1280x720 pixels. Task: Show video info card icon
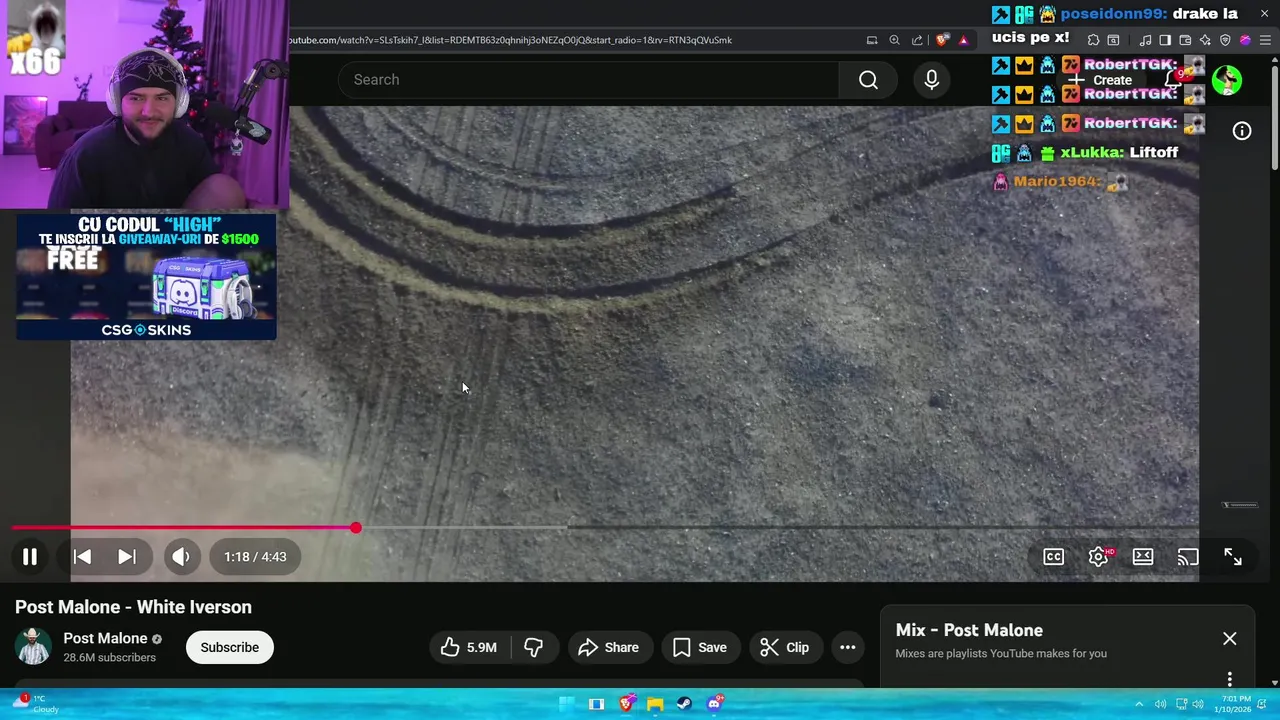1242,131
